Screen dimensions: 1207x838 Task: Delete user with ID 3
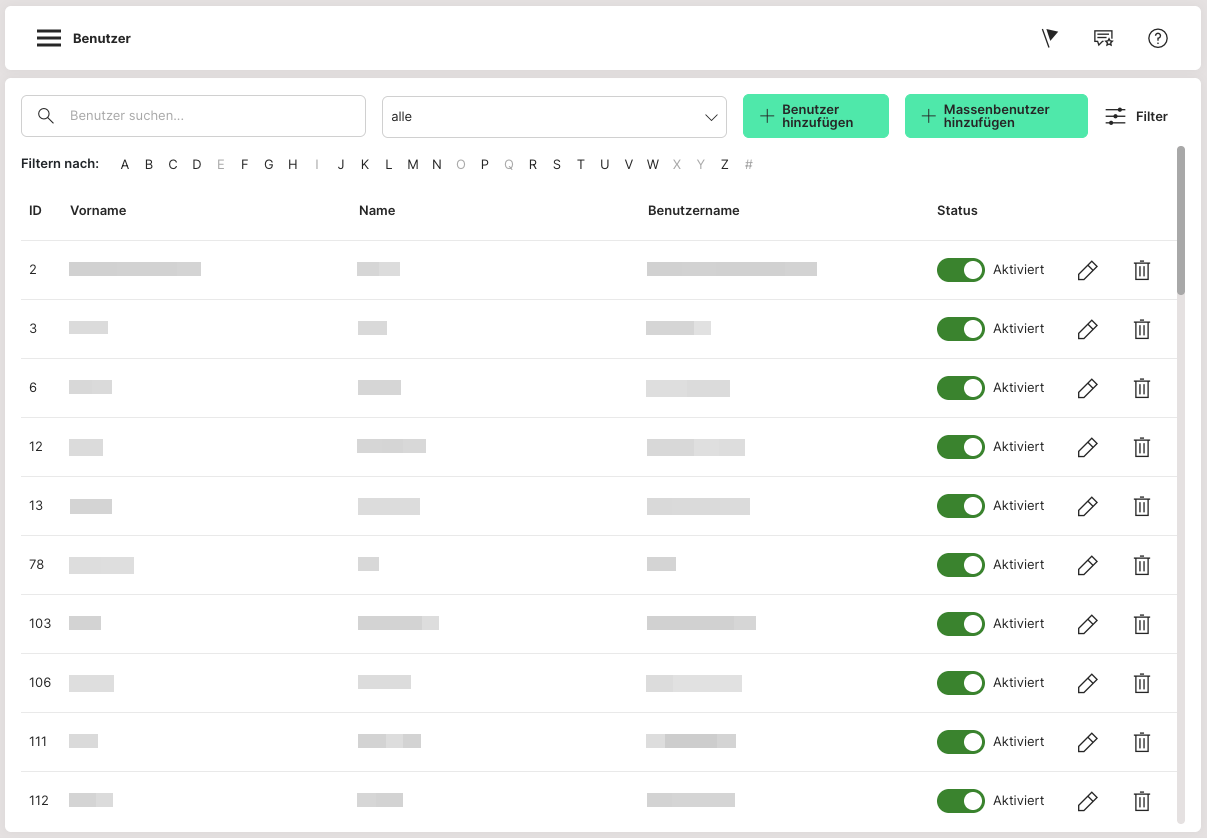click(x=1141, y=329)
